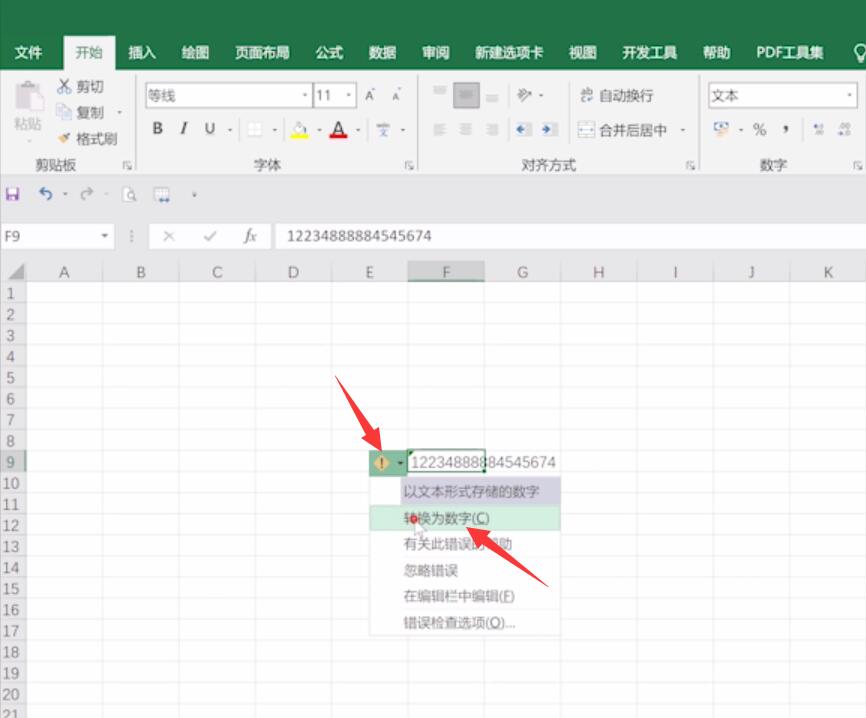Save the workbook from quick access toolbar

(12, 194)
